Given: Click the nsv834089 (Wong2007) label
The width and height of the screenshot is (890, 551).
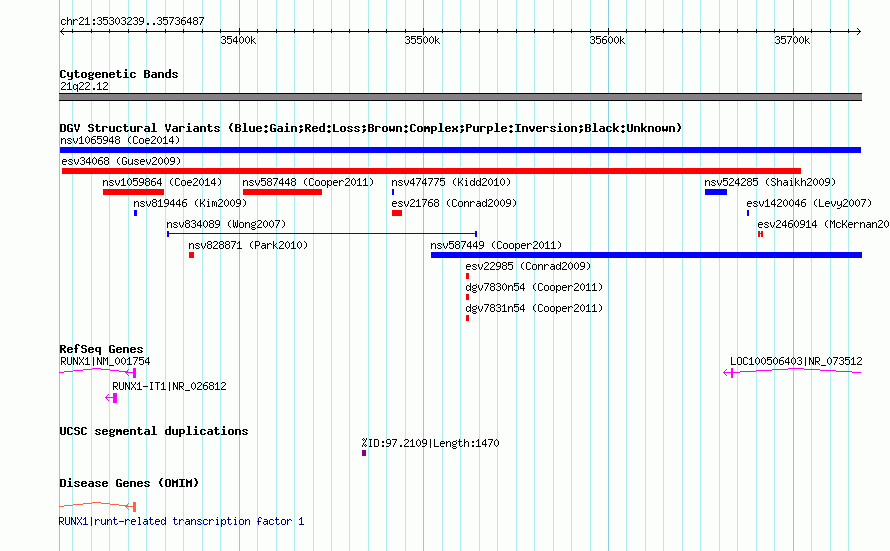Looking at the screenshot, I should click(226, 224).
